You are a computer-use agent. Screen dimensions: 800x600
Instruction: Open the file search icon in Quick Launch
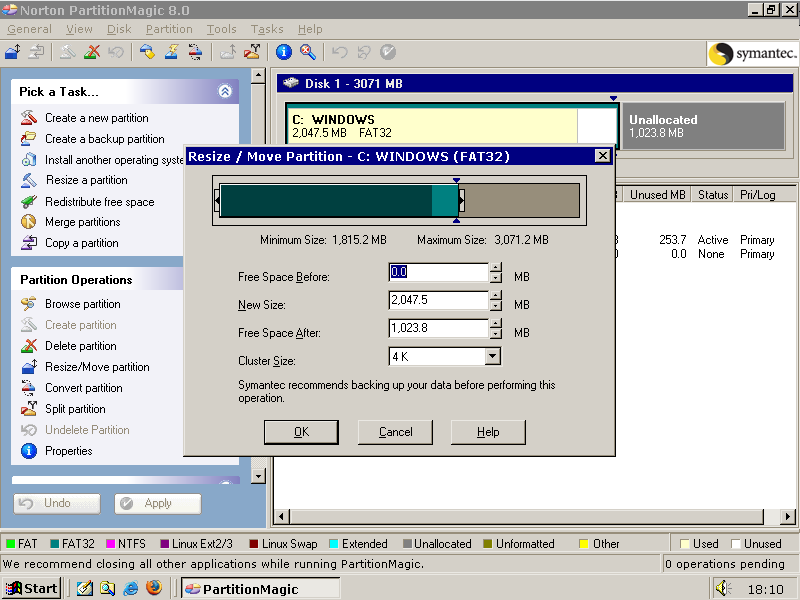(x=108, y=588)
